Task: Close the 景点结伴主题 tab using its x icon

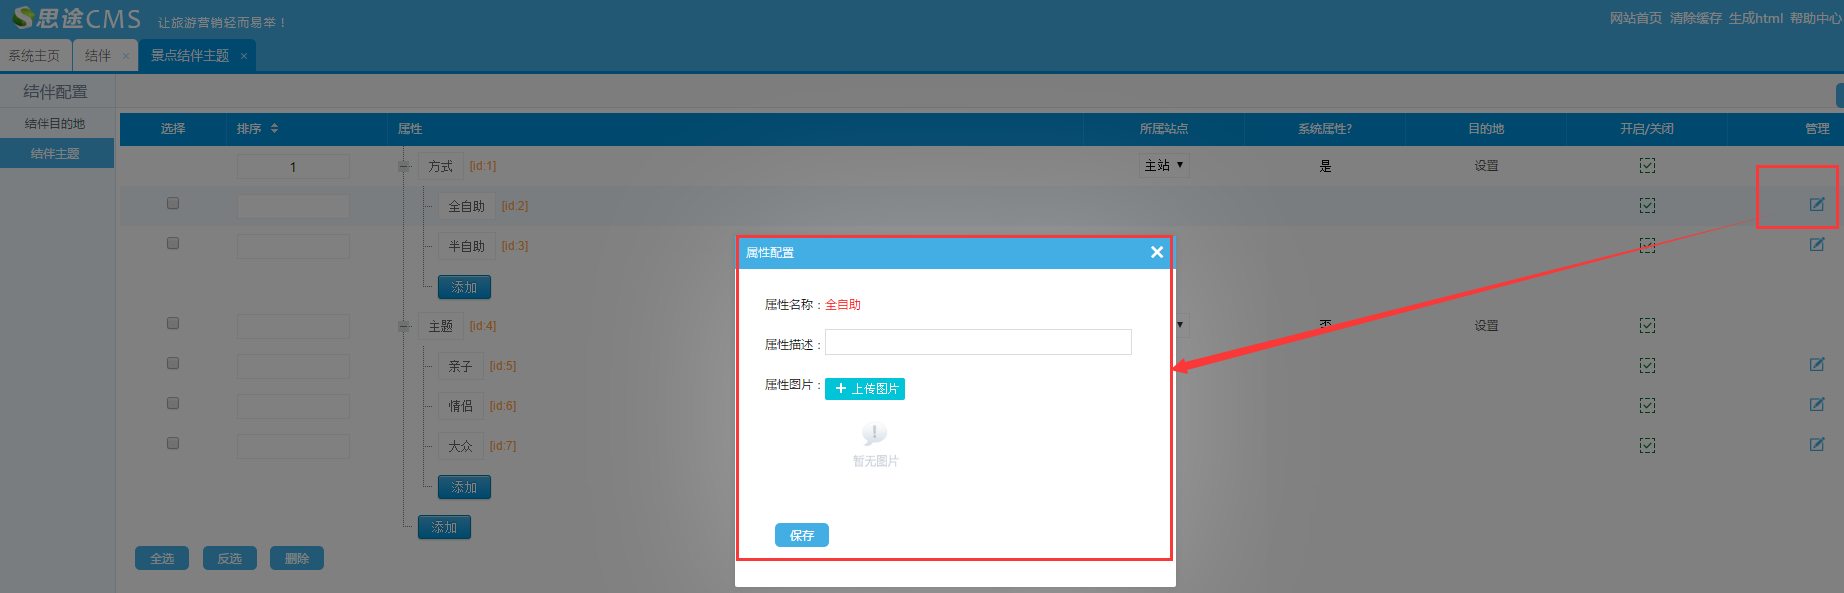Action: point(244,56)
